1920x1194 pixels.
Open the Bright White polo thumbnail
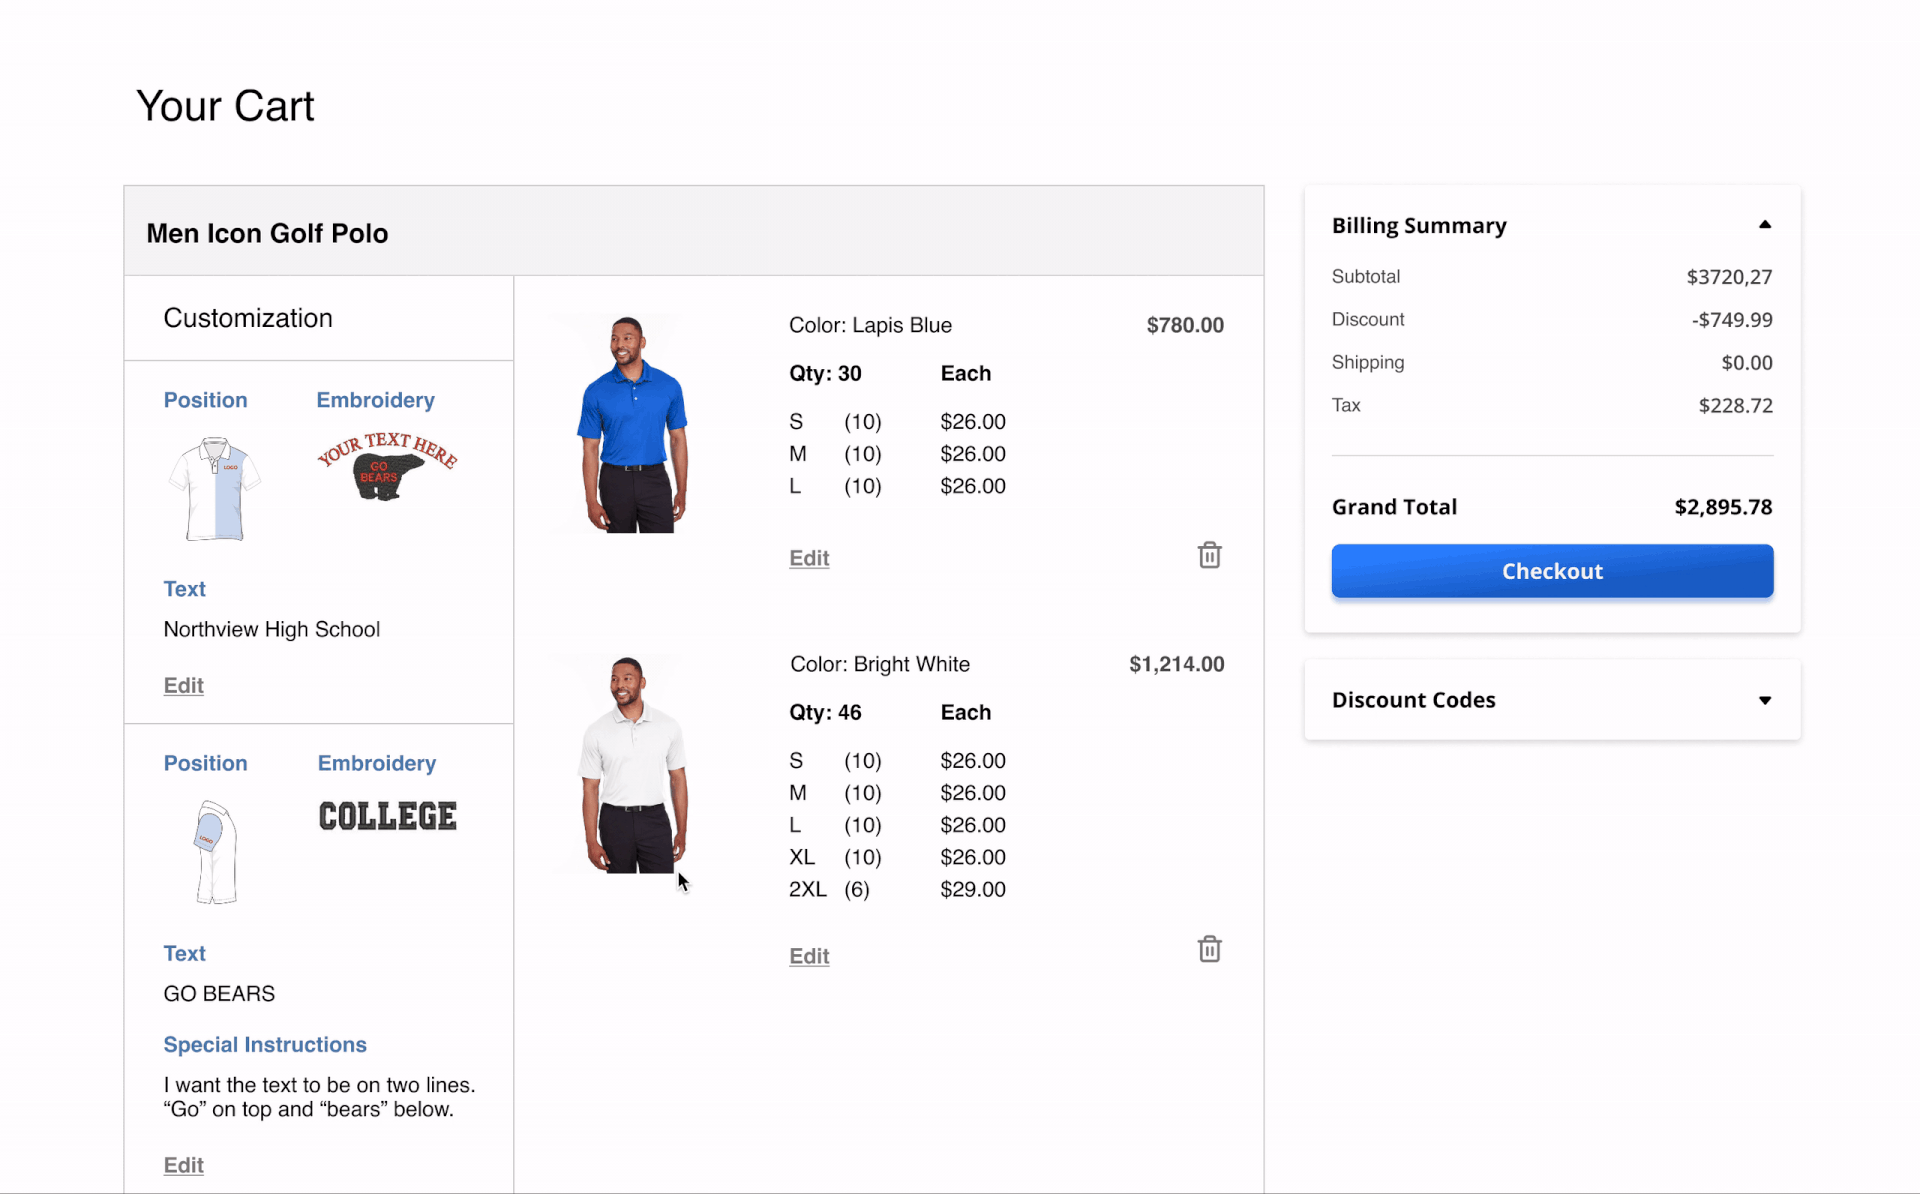(632, 765)
